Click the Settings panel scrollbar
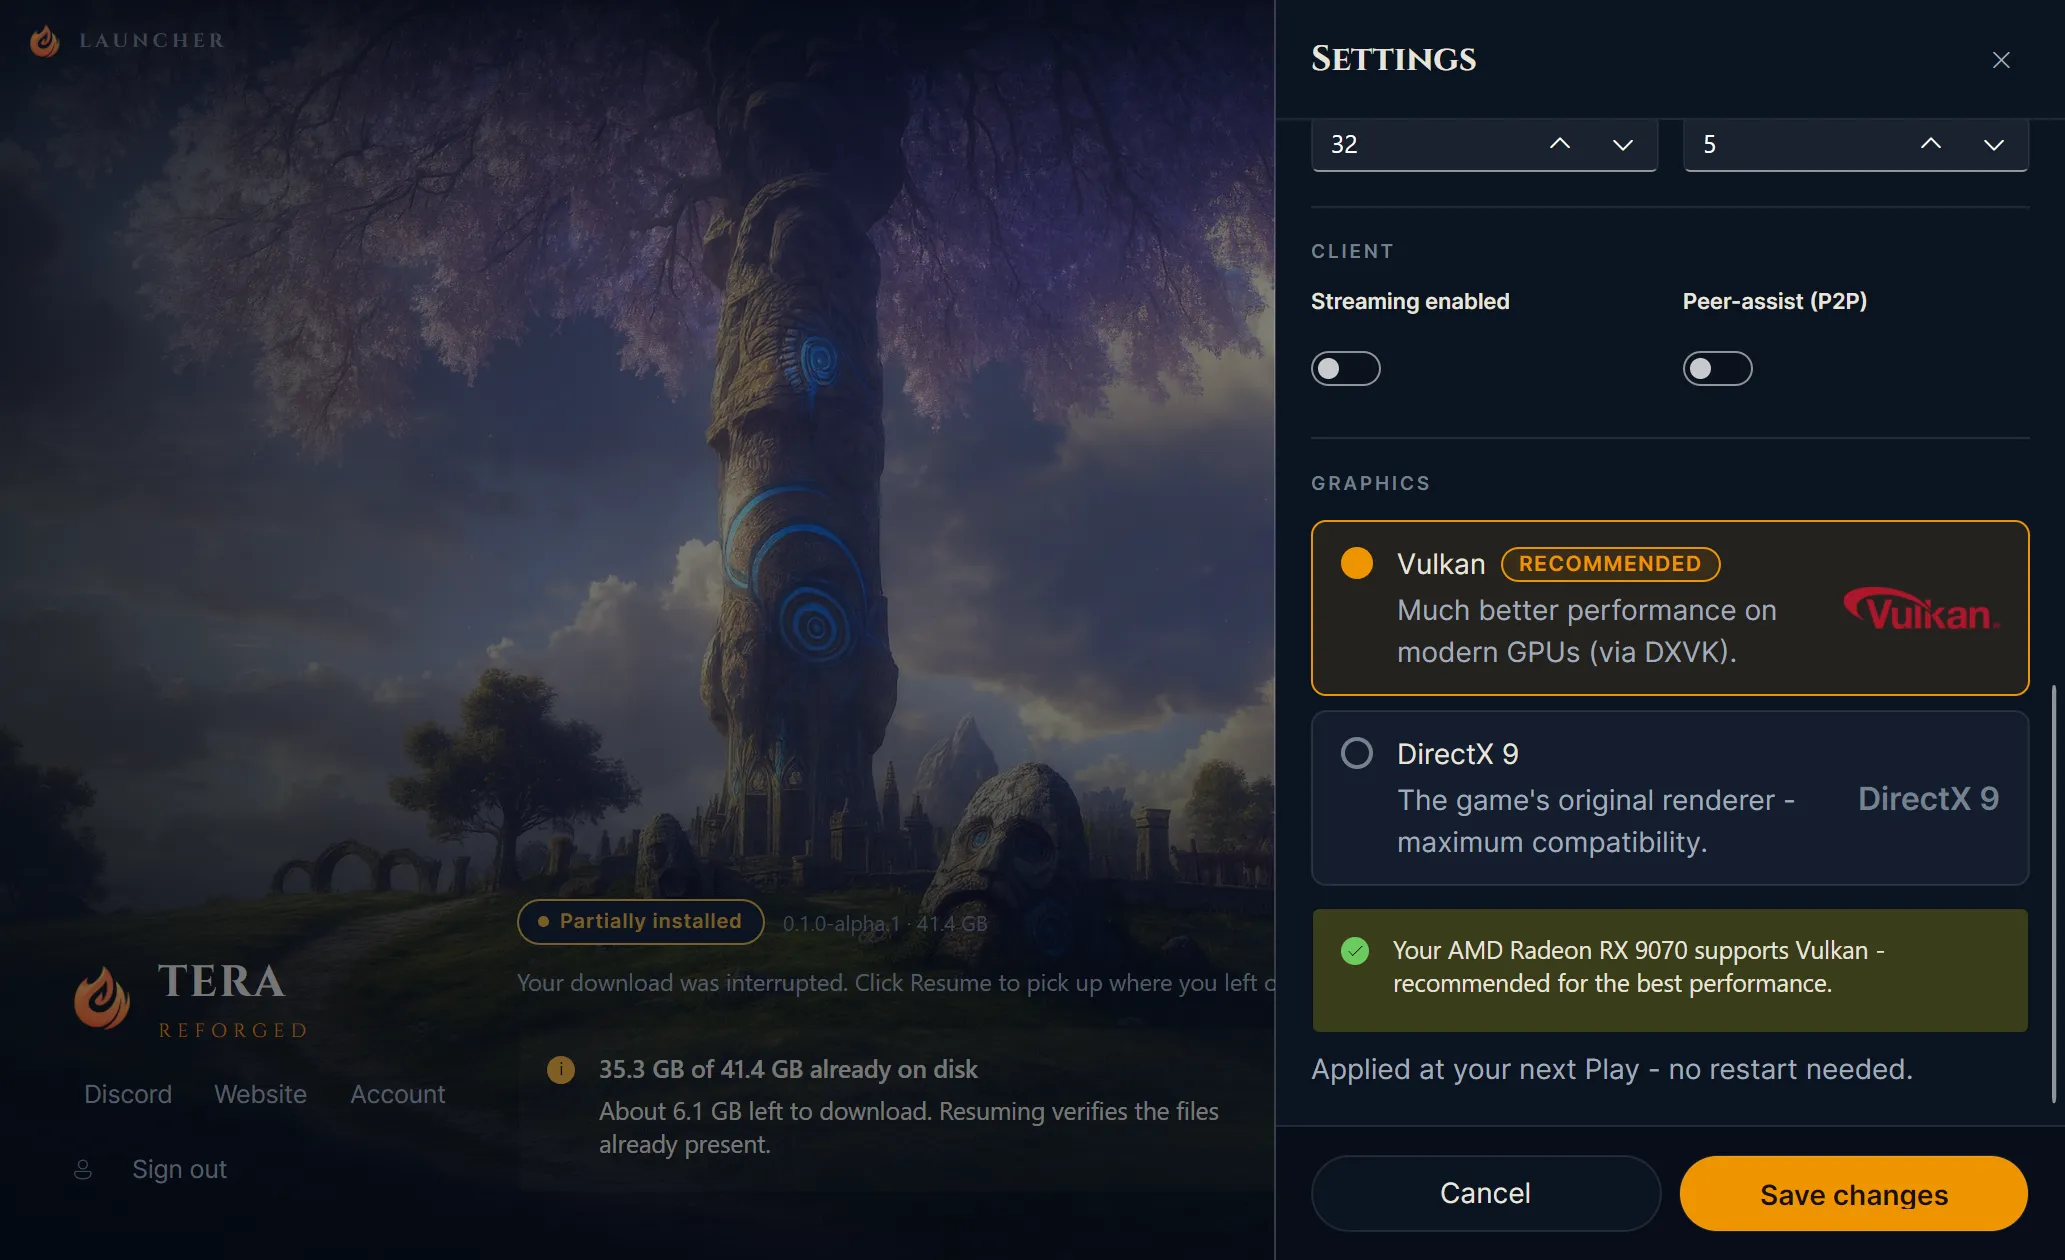Screen dimensions: 2065x1260 [2055, 892]
